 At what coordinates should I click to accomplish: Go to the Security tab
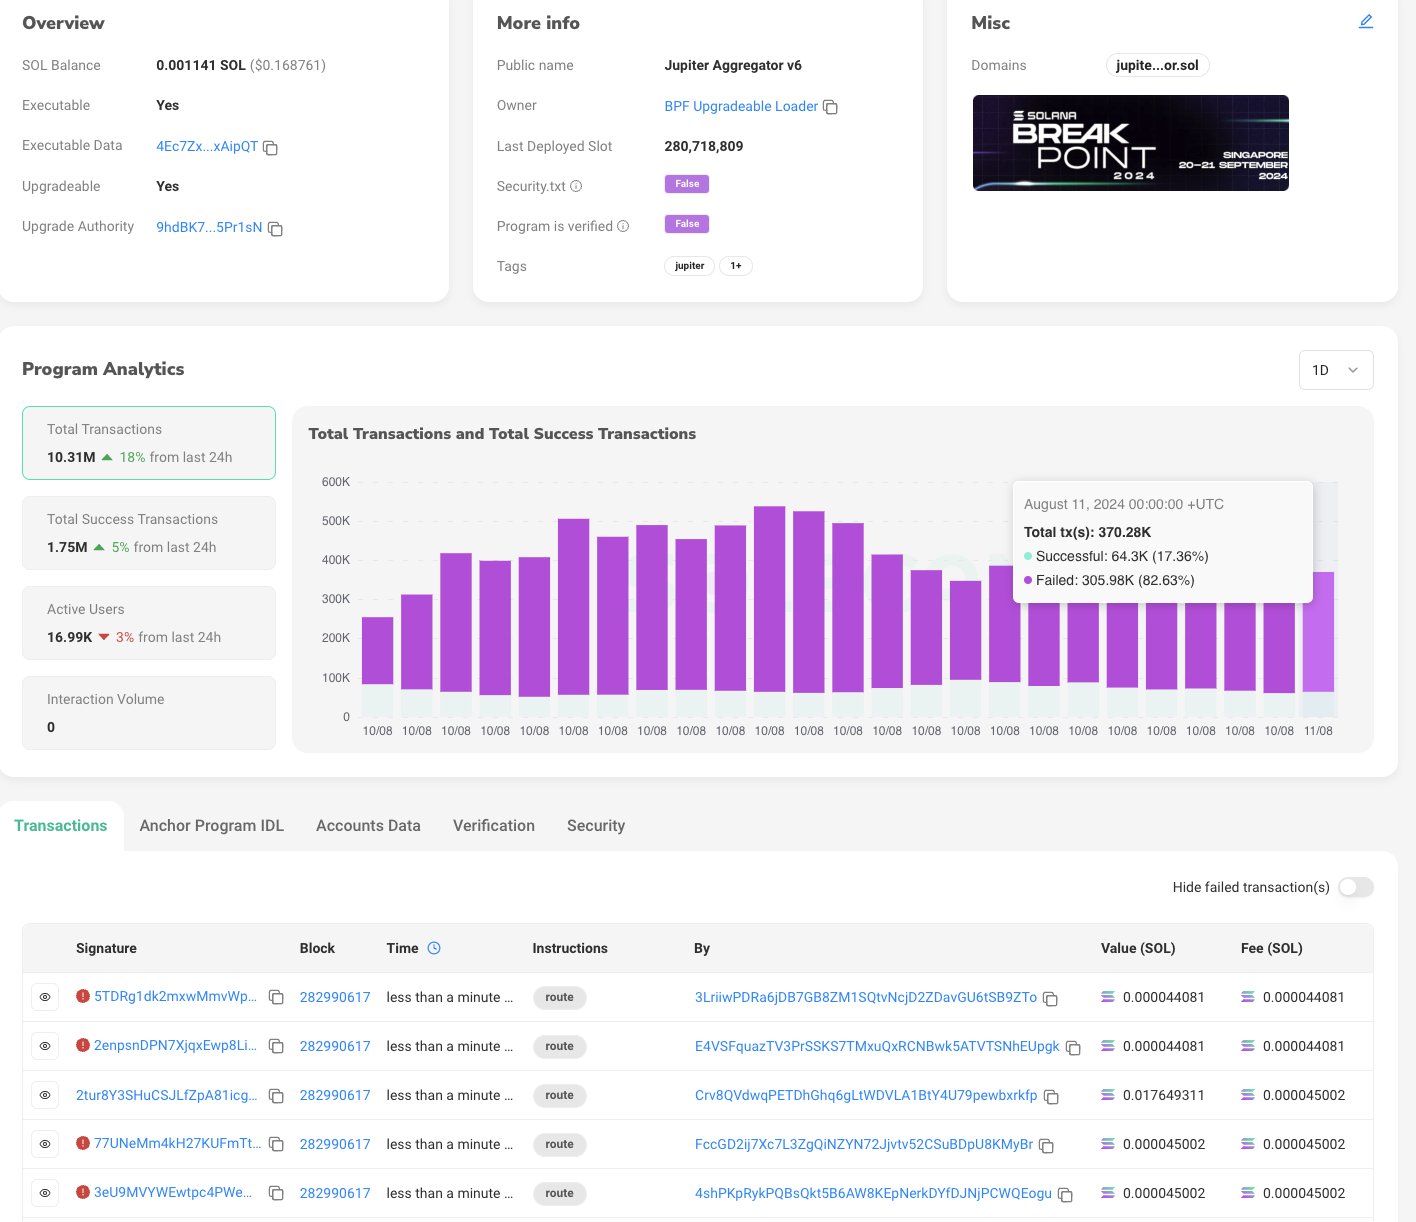click(x=596, y=826)
